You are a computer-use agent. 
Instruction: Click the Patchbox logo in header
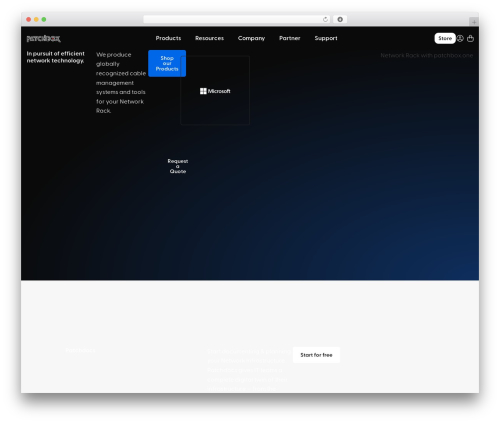click(43, 39)
